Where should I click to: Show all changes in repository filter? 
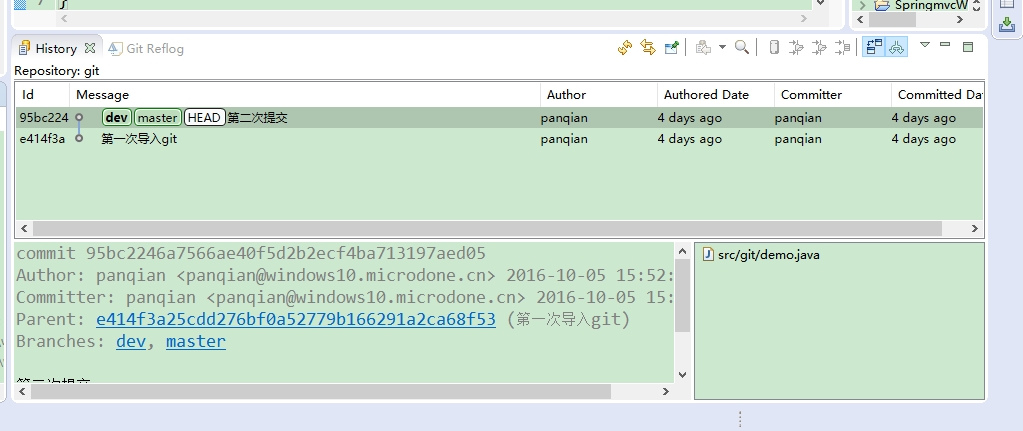click(774, 48)
